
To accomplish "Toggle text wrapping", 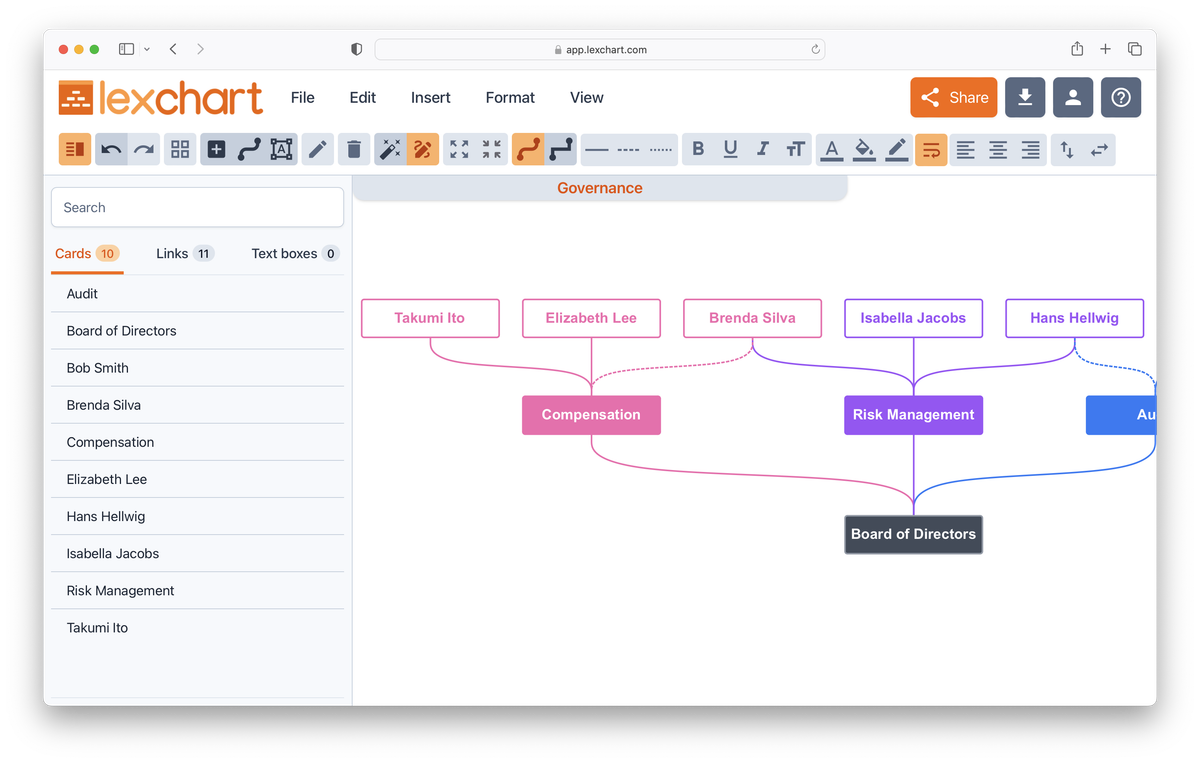I will [931, 150].
